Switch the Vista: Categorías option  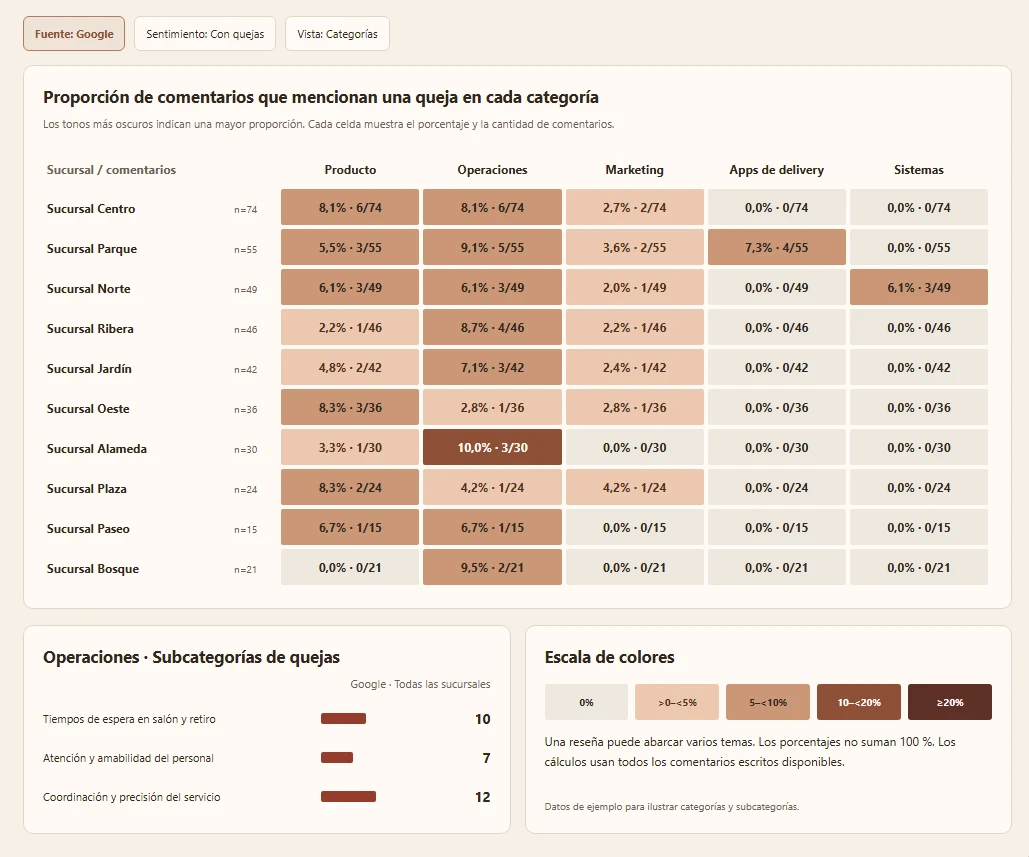coord(337,33)
